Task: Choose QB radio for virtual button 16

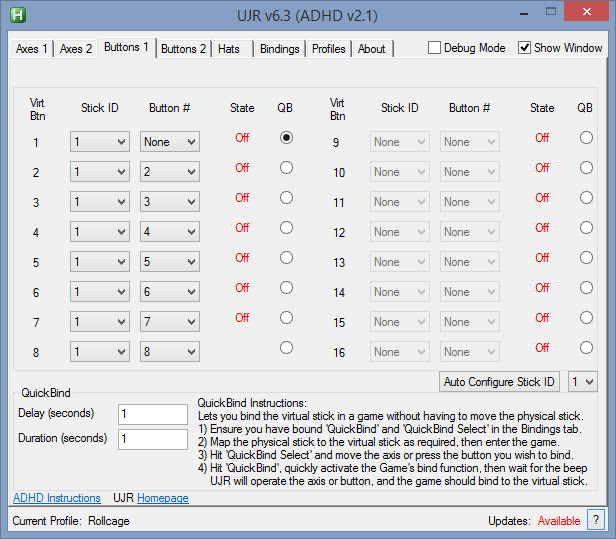Action: pyautogui.click(x=586, y=348)
